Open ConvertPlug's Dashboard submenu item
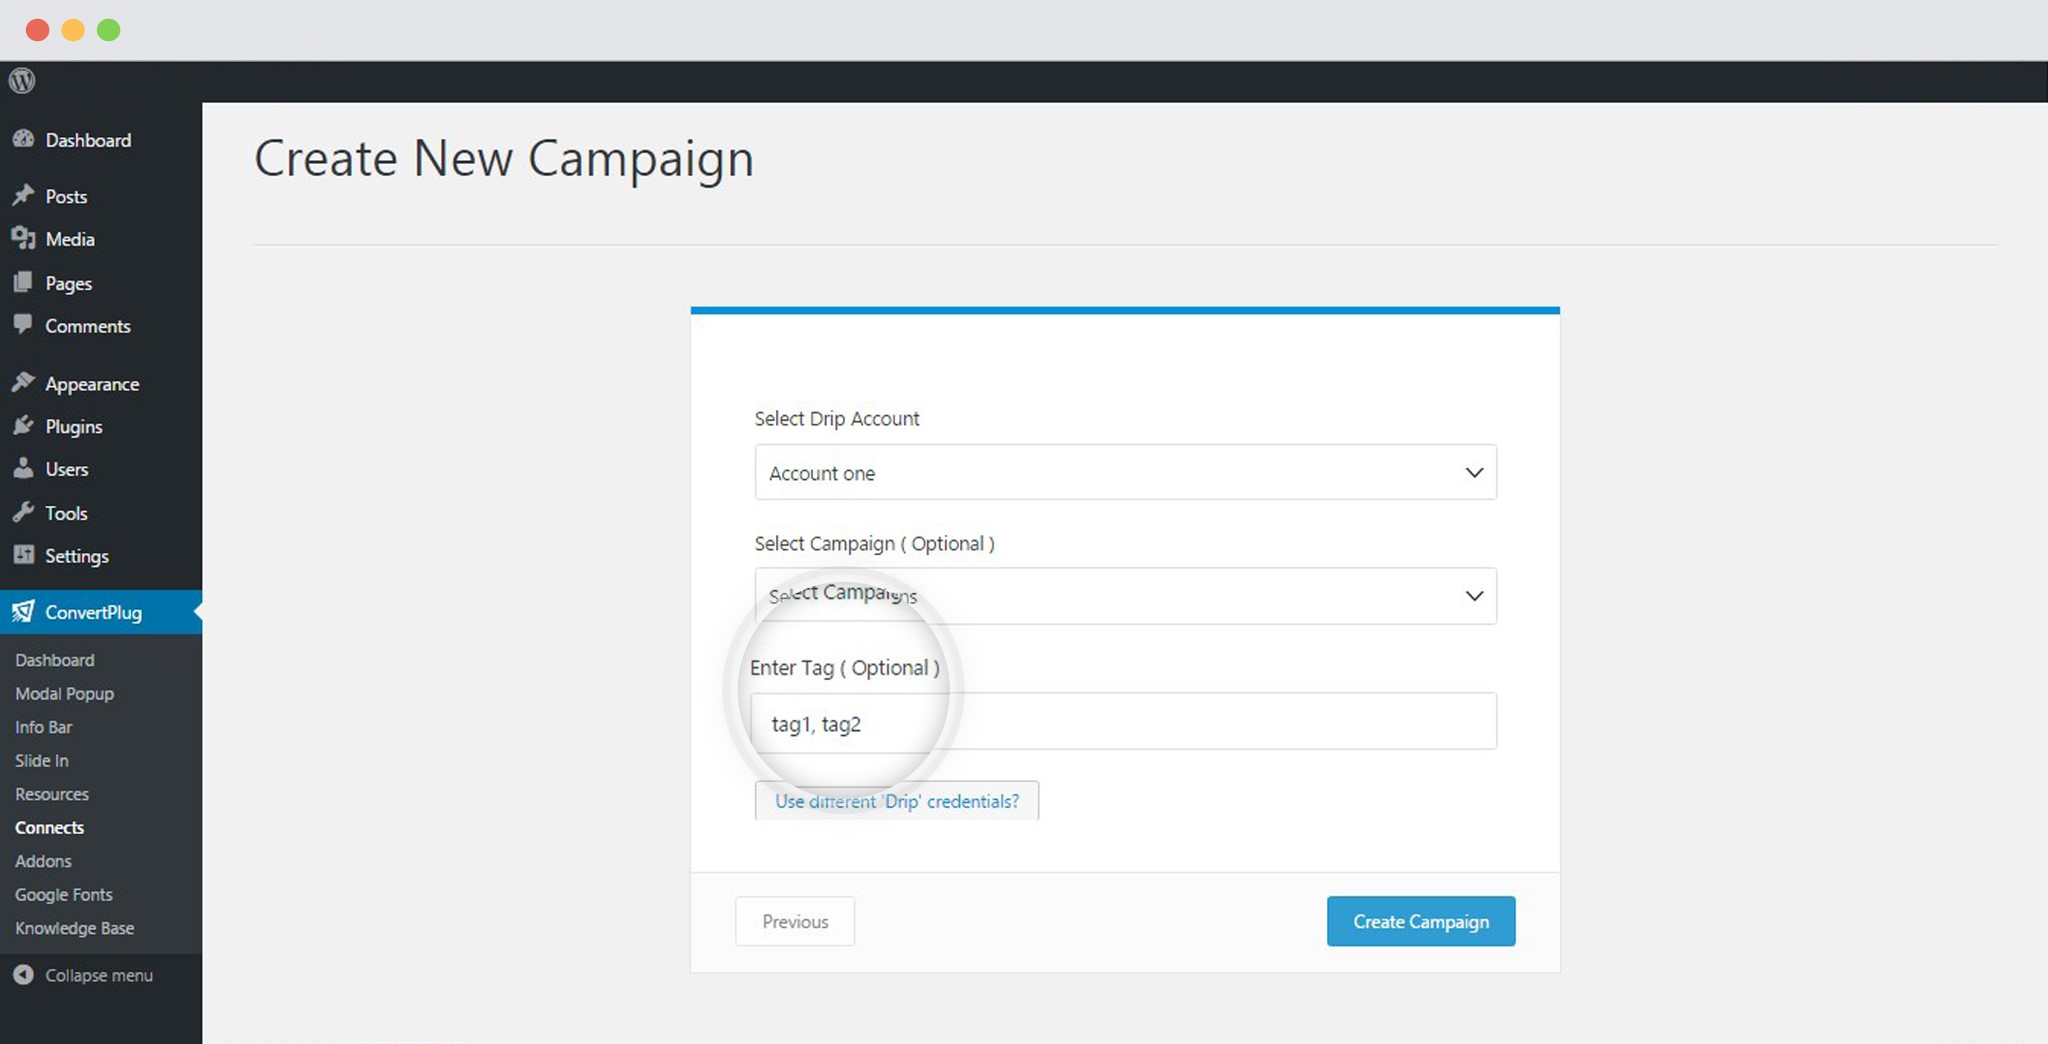The width and height of the screenshot is (2048, 1044). (x=55, y=660)
